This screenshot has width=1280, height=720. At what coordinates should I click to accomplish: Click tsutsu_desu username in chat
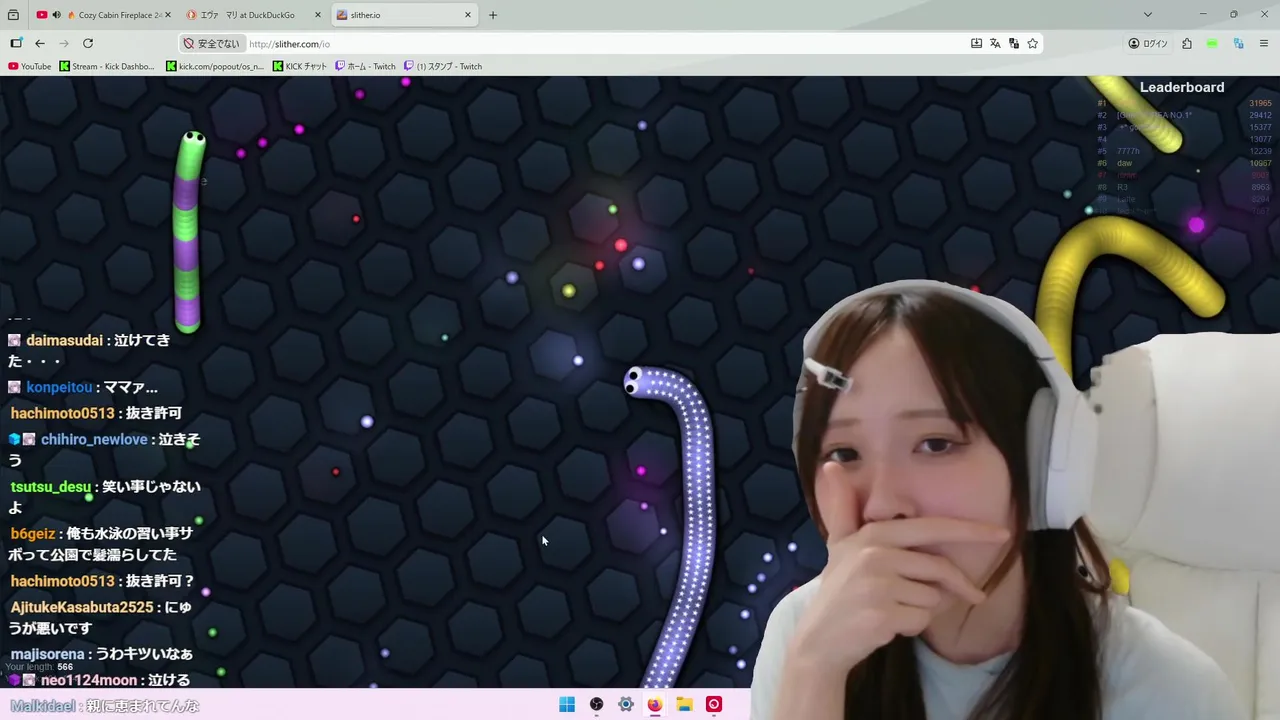coord(50,487)
